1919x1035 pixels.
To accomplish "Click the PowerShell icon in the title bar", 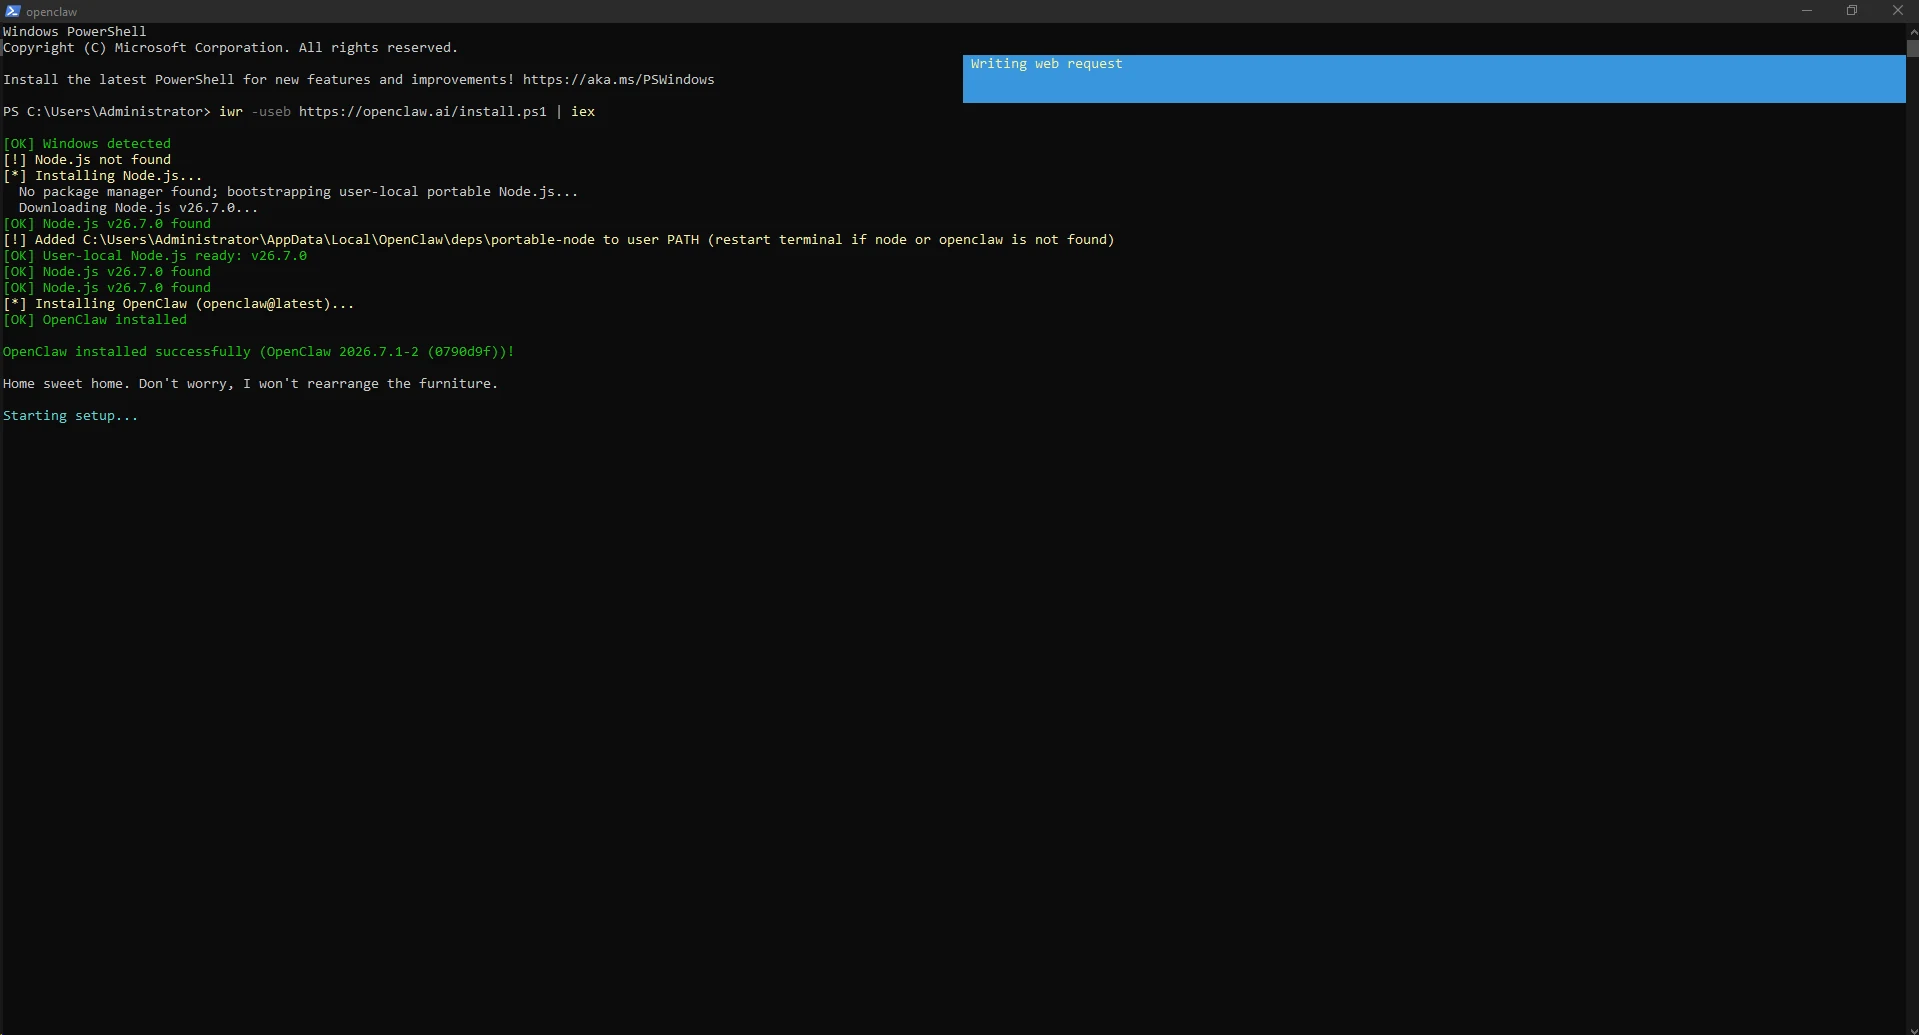I will 13,11.
